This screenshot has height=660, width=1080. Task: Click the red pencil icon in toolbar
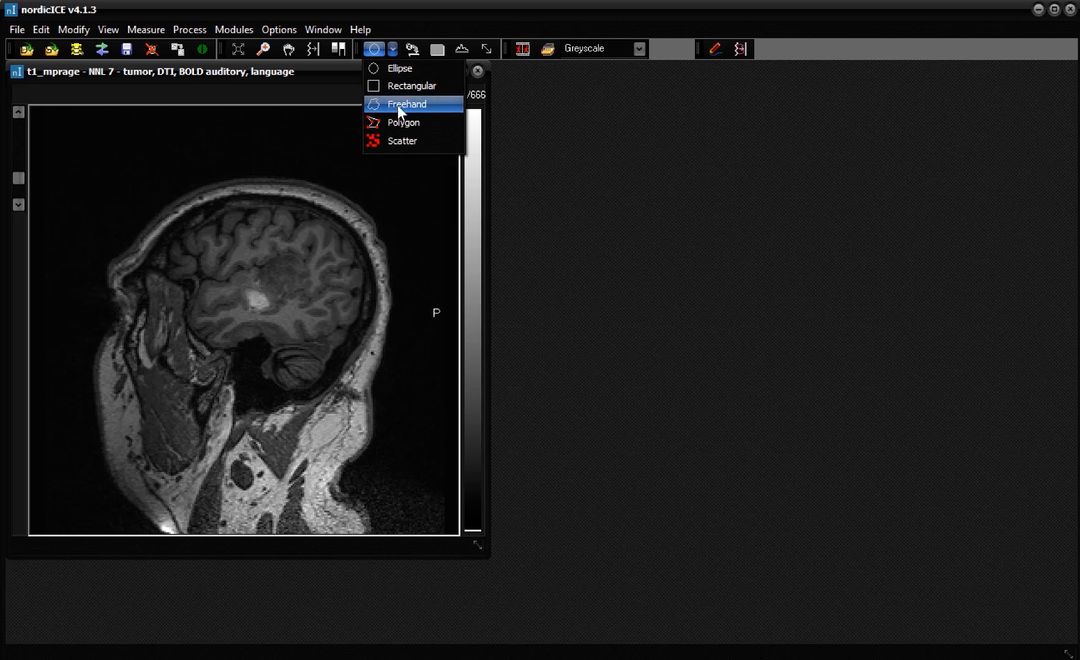(715, 49)
